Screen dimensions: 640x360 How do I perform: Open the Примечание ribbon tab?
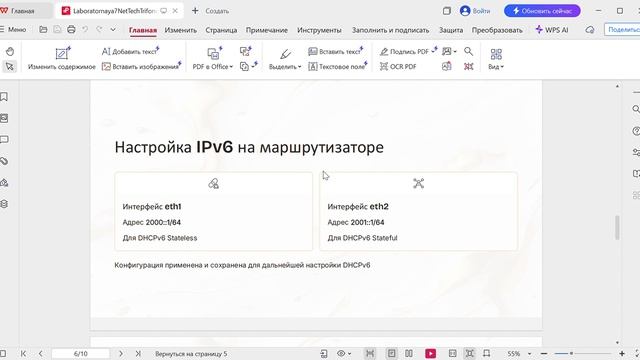267,30
